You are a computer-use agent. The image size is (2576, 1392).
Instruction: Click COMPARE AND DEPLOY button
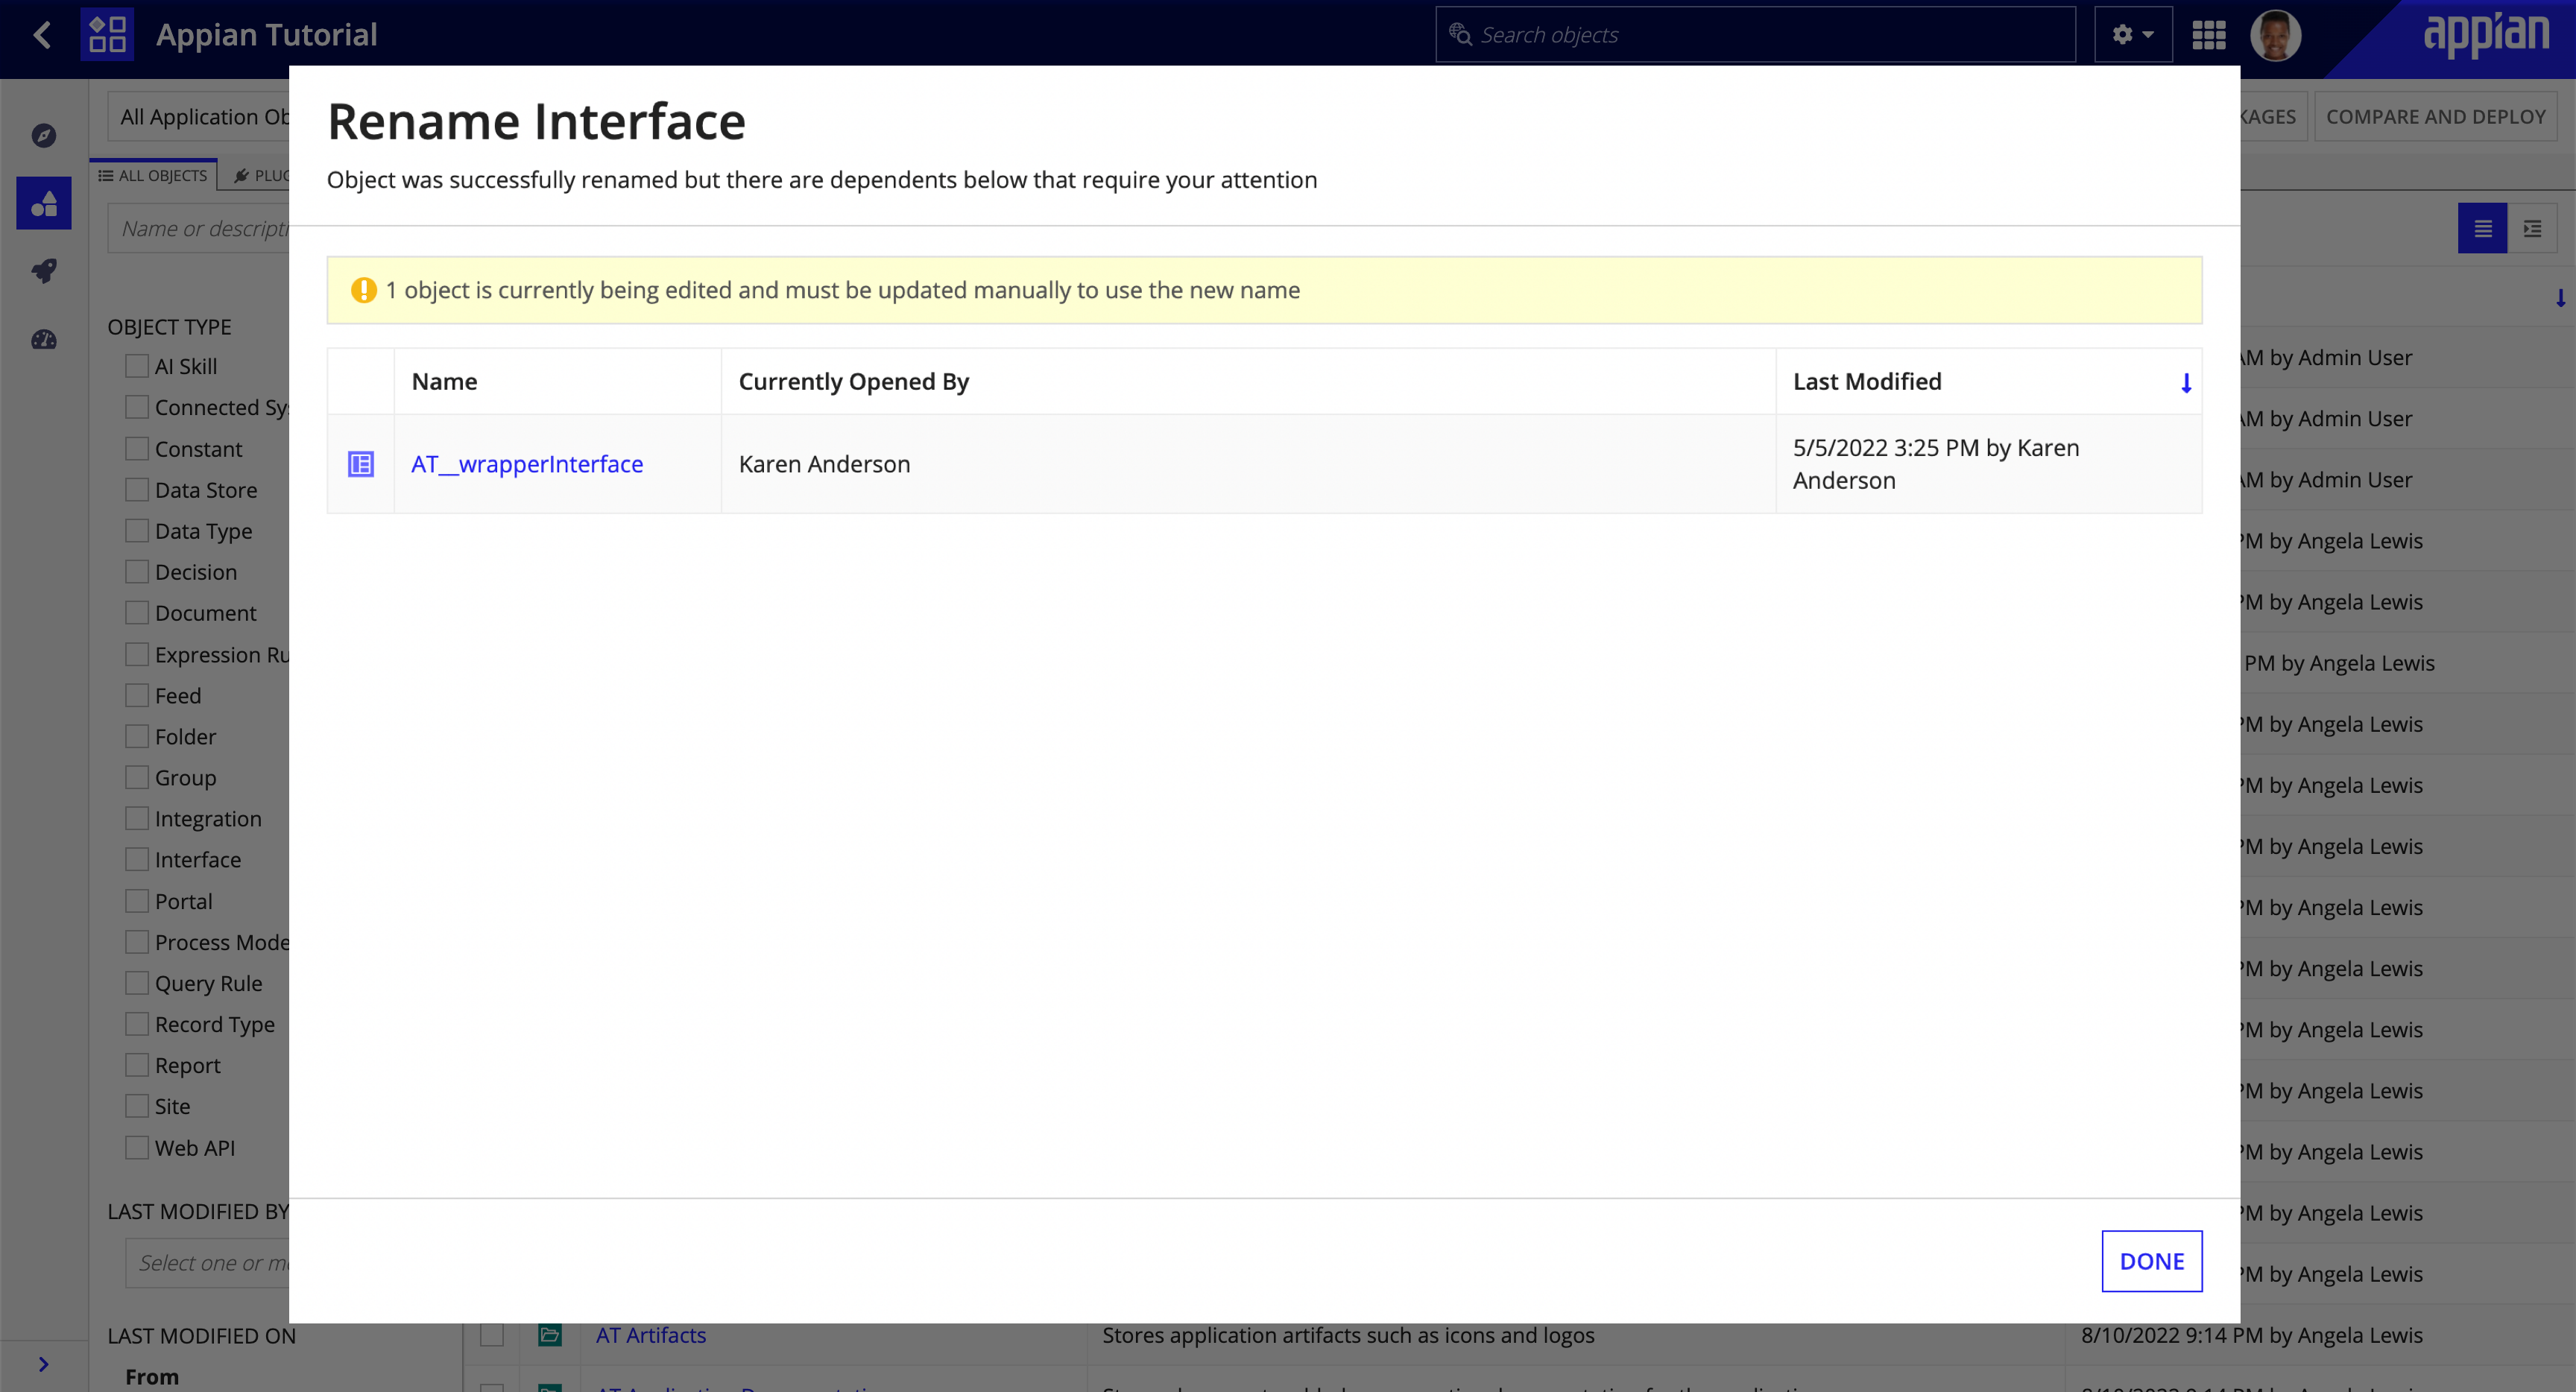pos(2435,117)
